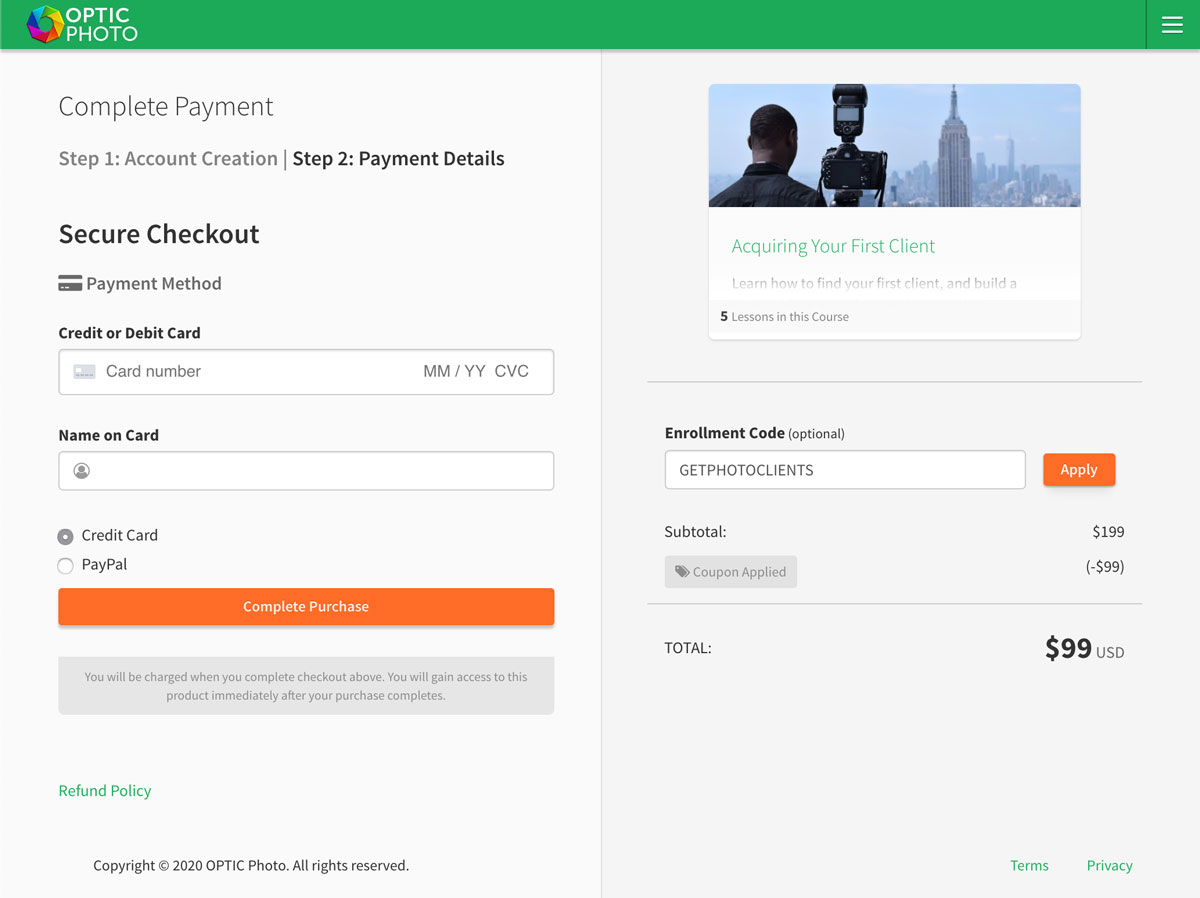
Task: Open the Refund Policy link
Action: click(x=105, y=791)
